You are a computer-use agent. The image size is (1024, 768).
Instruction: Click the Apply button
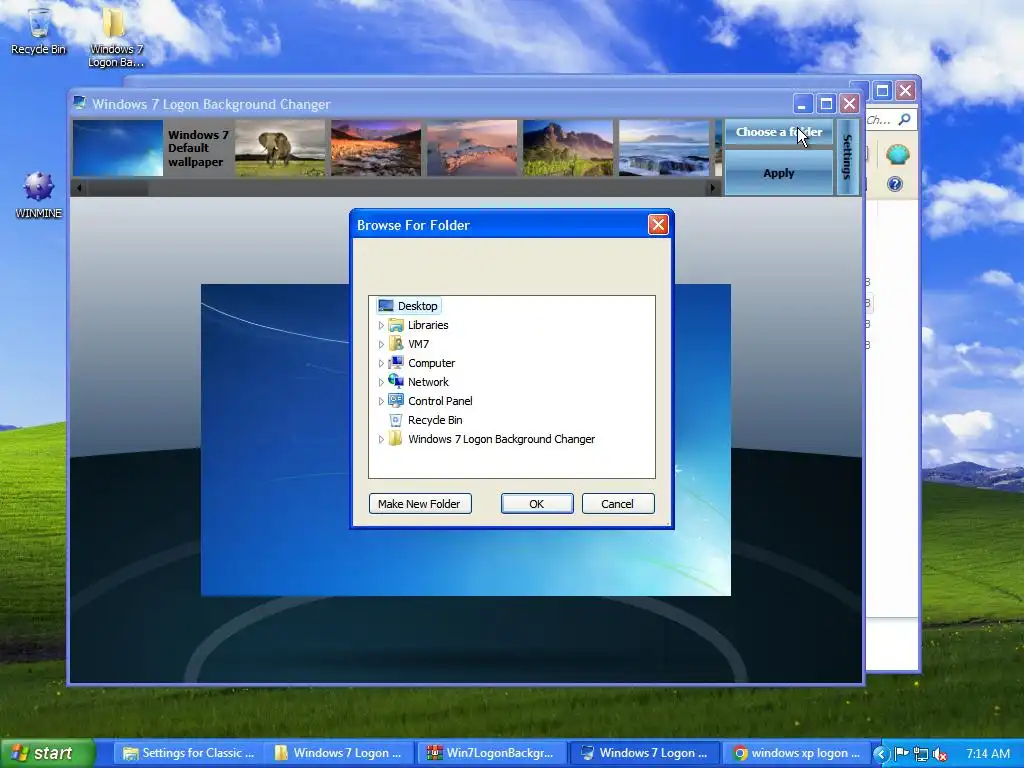point(778,173)
